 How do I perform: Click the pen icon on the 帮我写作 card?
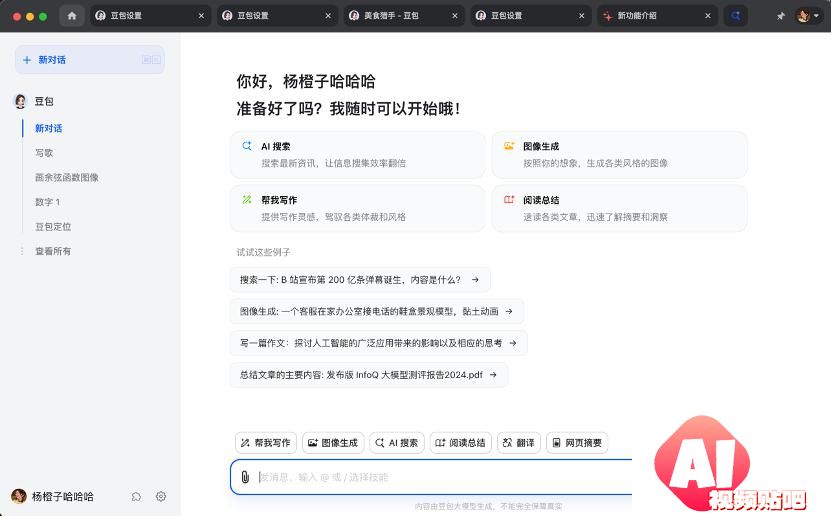point(247,200)
